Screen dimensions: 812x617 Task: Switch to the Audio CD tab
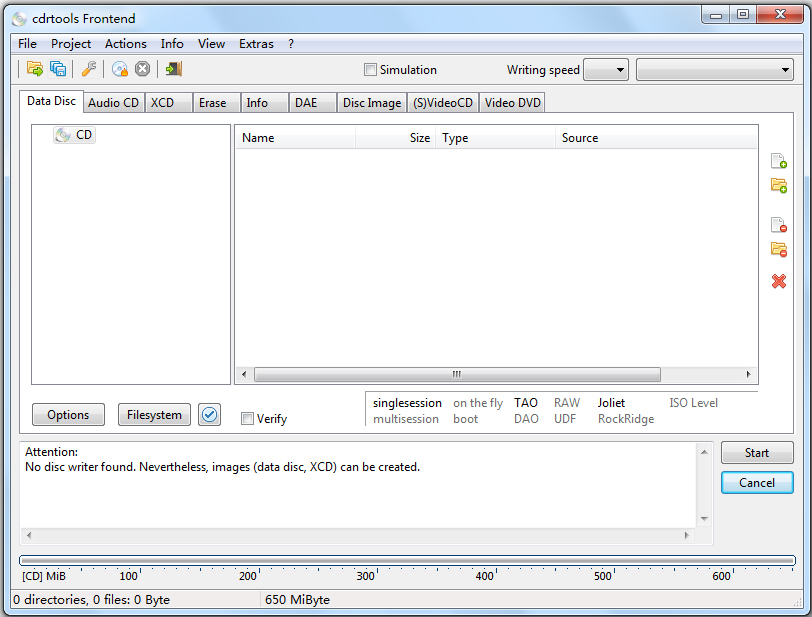tap(113, 103)
